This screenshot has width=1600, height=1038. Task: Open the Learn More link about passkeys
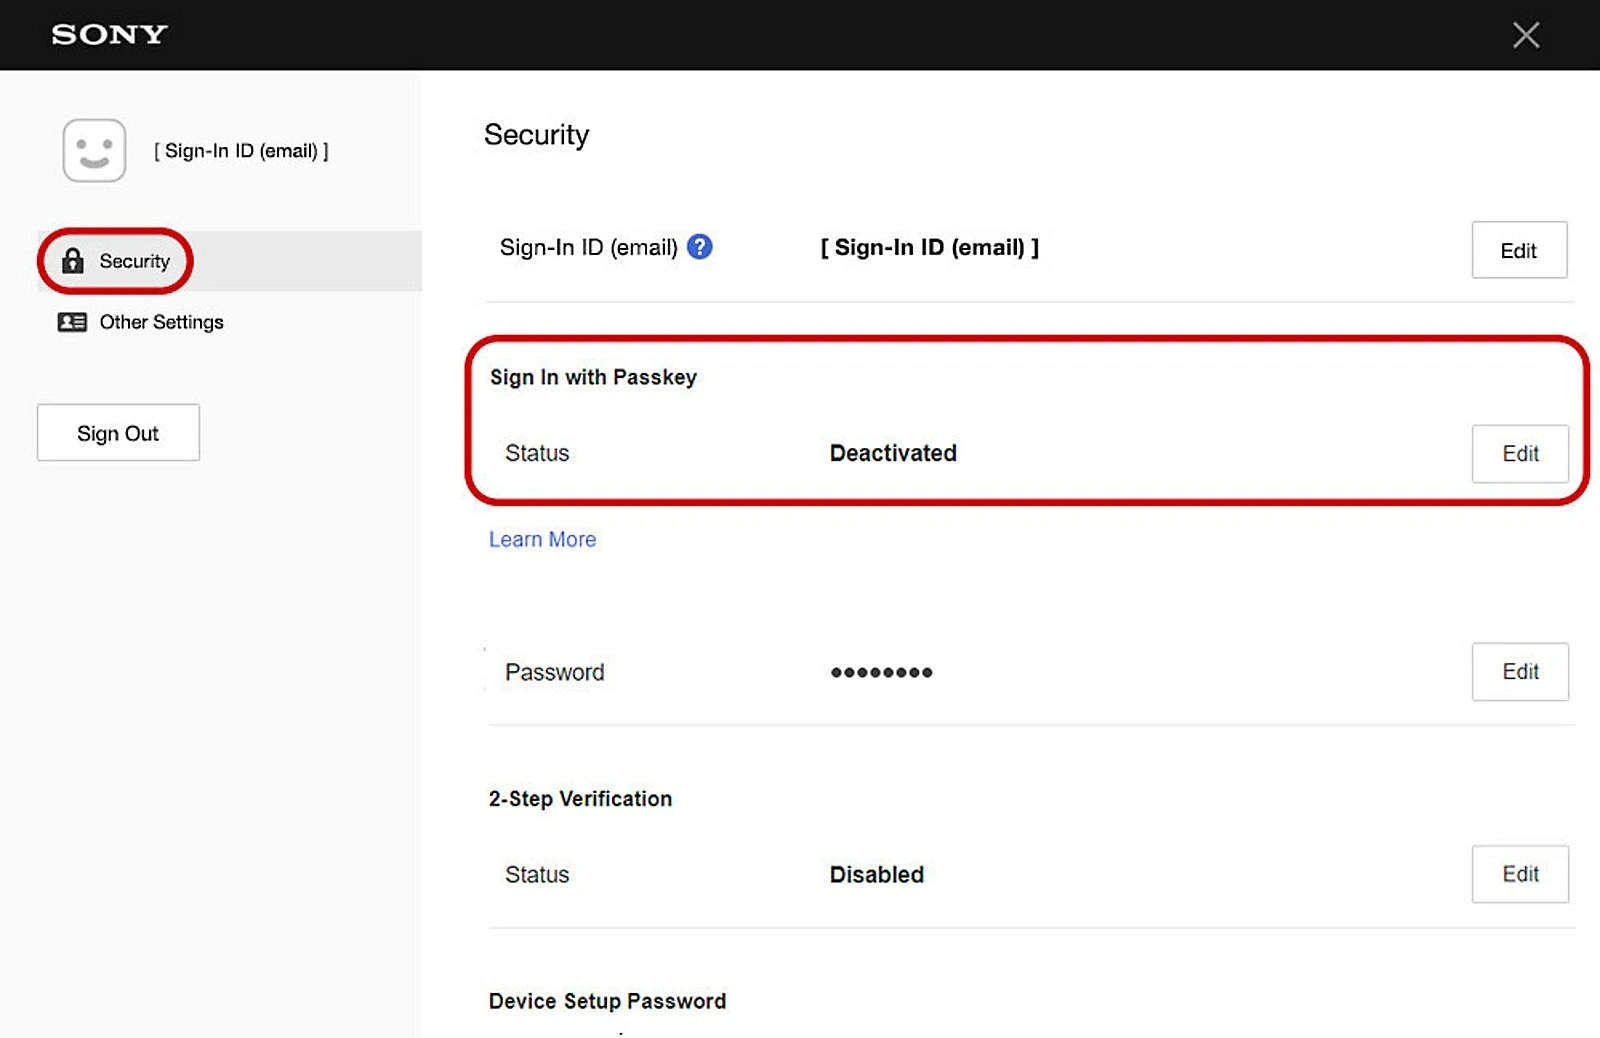542,539
